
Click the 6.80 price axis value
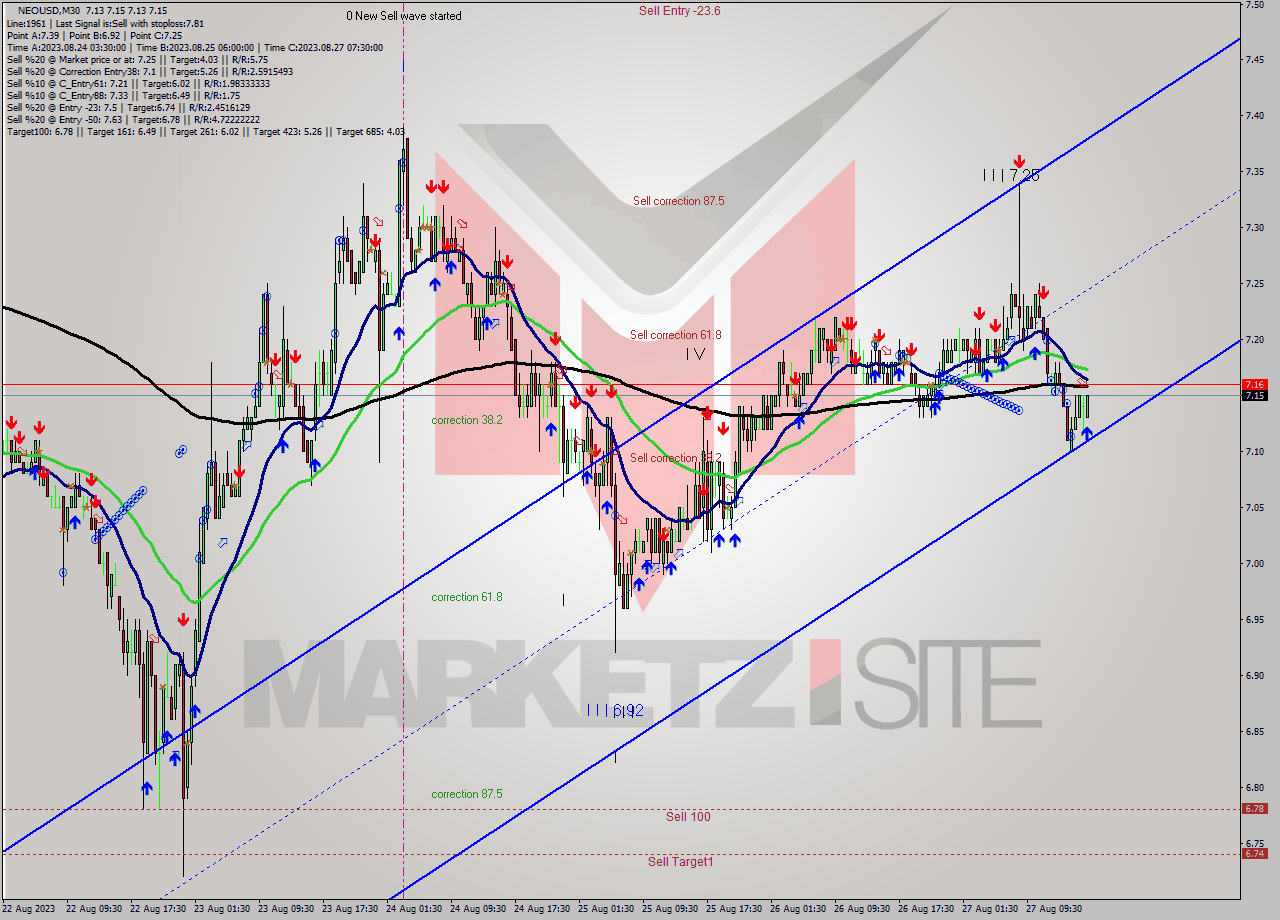1255,788
